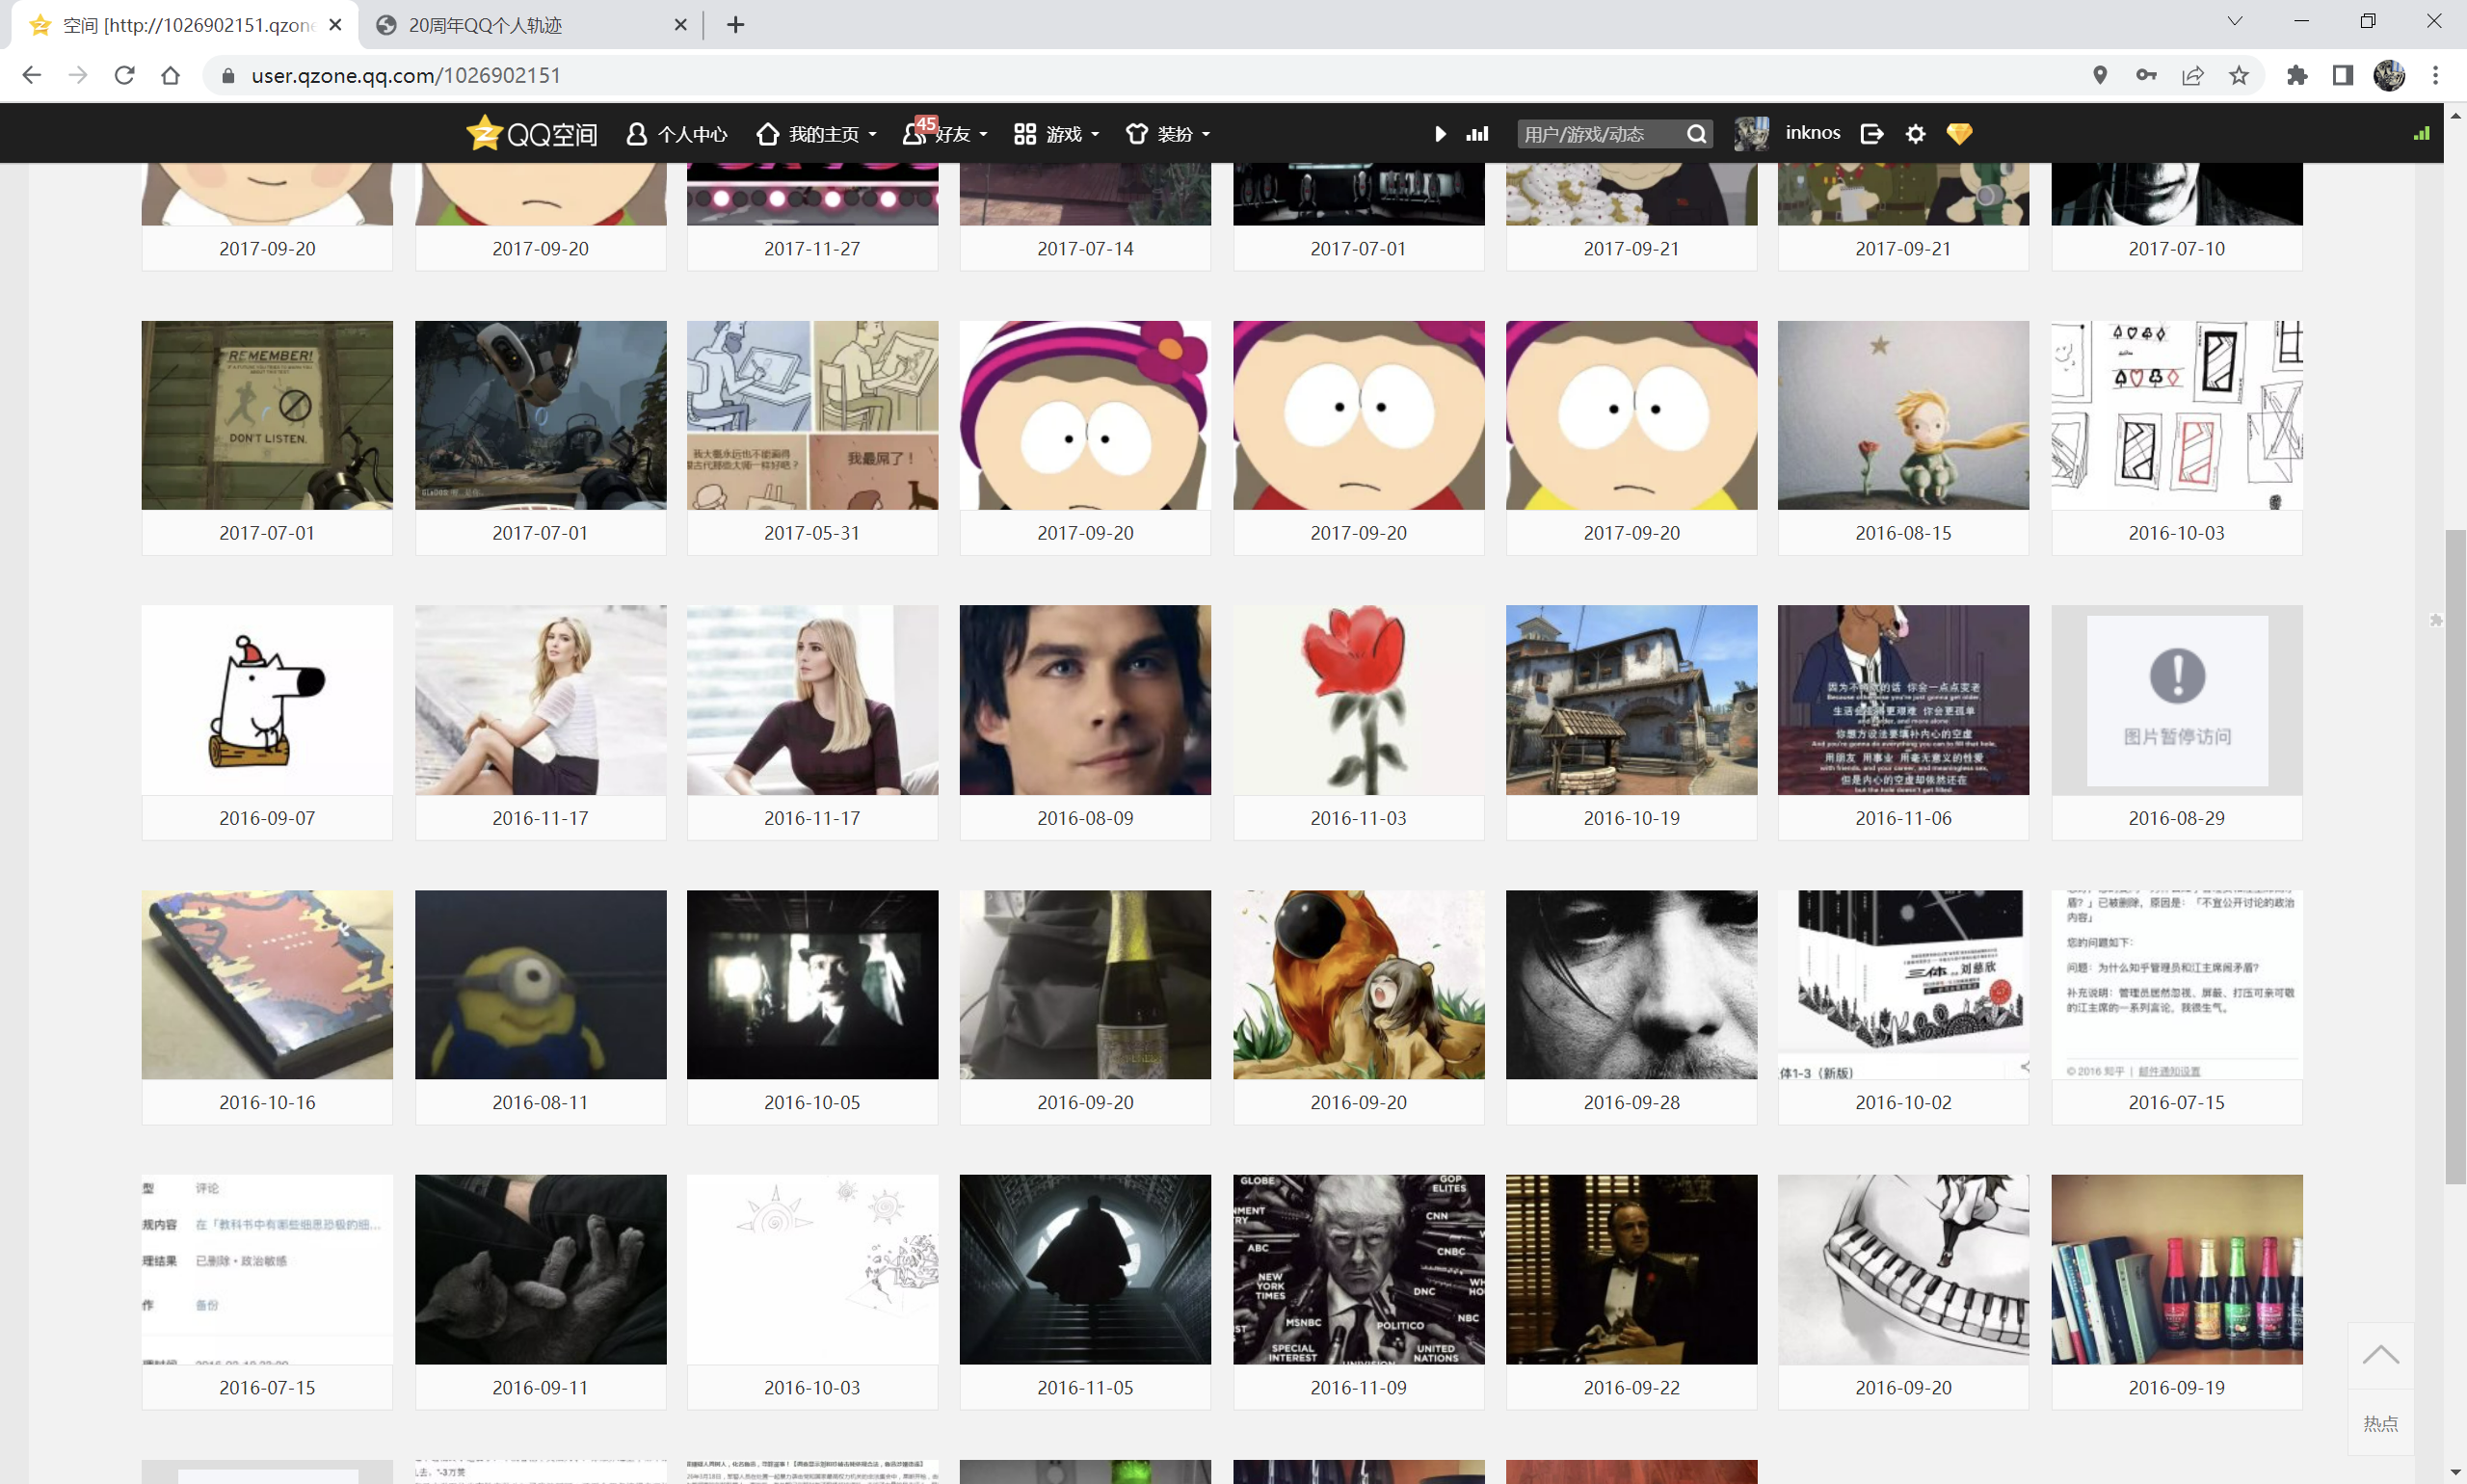2467x1484 pixels.
Task: Open the piano sketch photo dated 2016-09-20
Action: [1903, 1269]
